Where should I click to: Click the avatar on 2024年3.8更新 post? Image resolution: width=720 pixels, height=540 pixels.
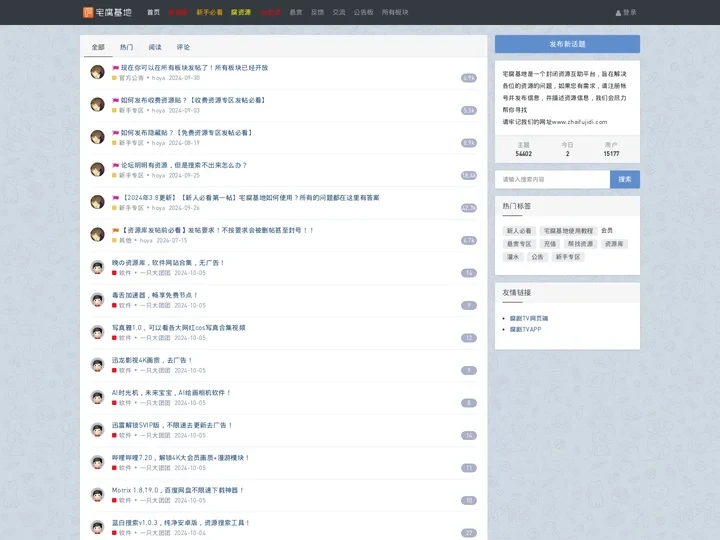pos(97,202)
